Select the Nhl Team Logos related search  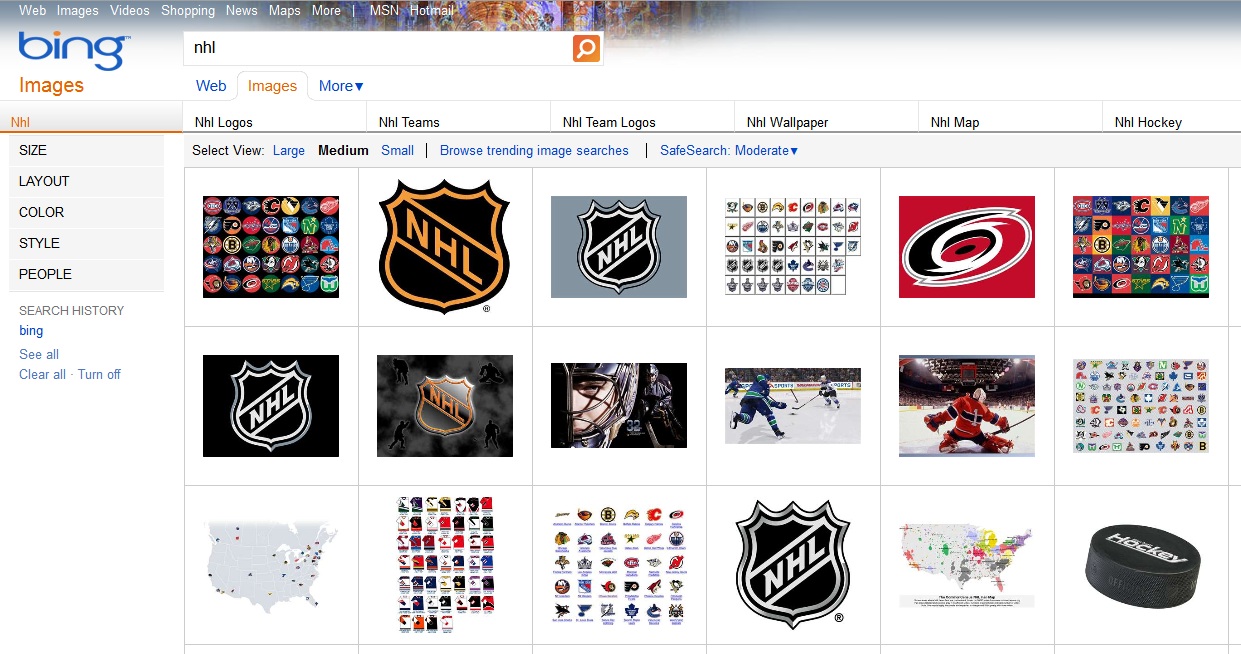point(609,122)
